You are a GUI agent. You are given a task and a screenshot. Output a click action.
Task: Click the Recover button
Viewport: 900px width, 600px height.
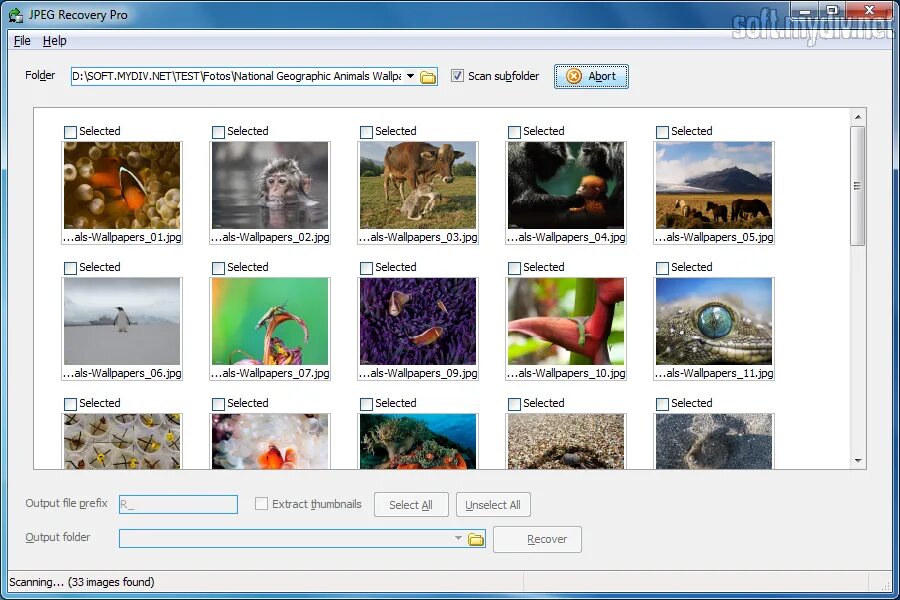point(537,540)
